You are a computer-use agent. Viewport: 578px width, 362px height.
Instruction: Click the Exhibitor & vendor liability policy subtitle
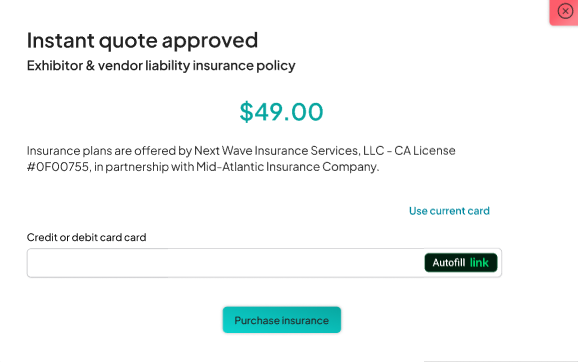[161, 66]
